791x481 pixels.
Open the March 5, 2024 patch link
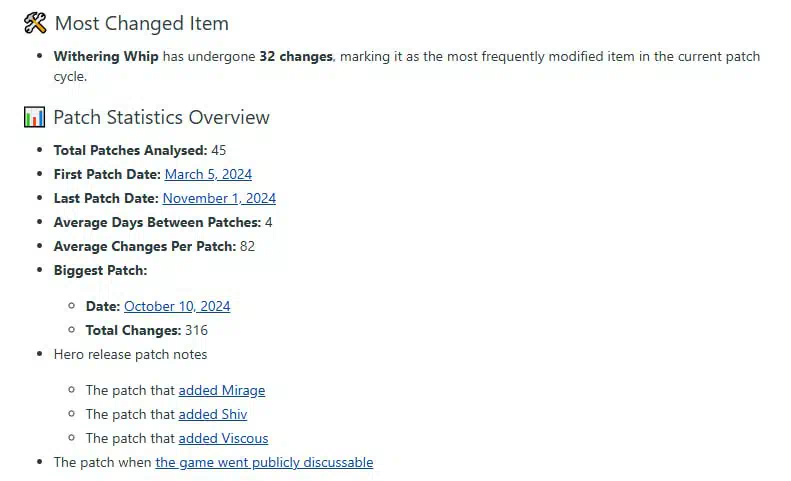(208, 174)
